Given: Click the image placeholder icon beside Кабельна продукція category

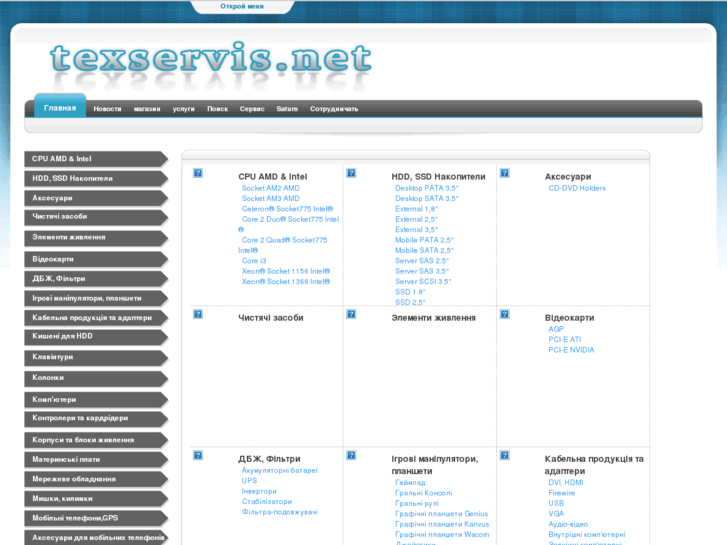Looking at the screenshot, I should pos(505,455).
